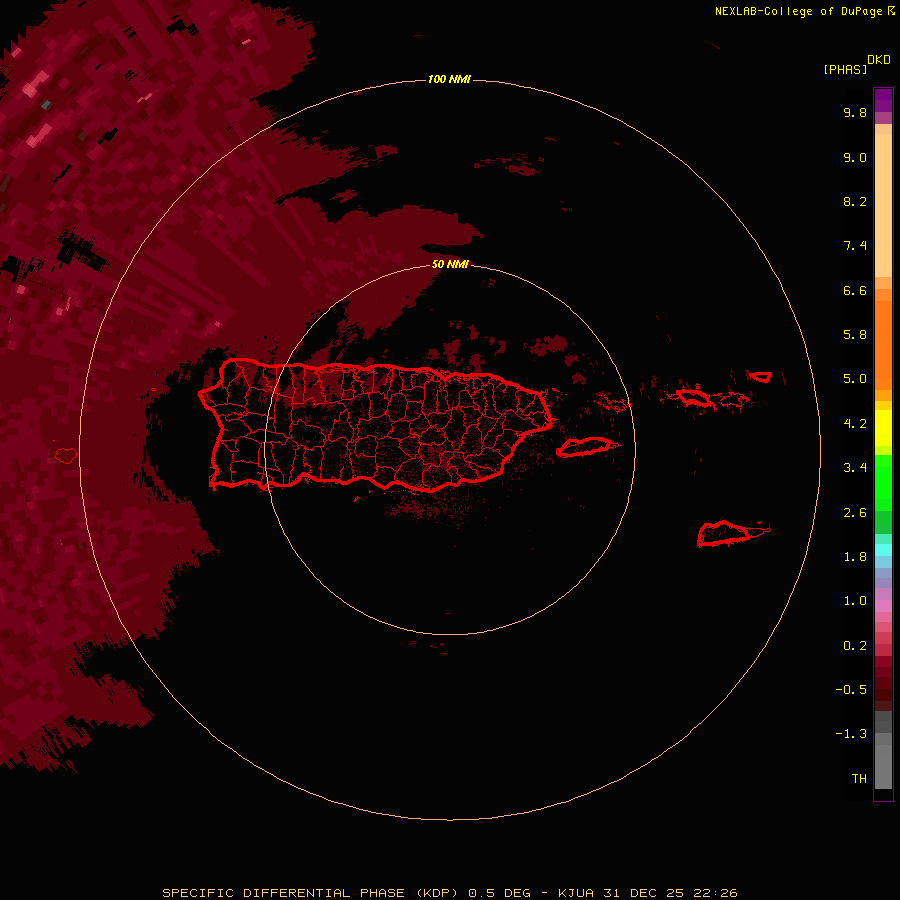The height and width of the screenshot is (900, 900).
Task: Click the 8.2 value on the color scale
Action: [855, 201]
